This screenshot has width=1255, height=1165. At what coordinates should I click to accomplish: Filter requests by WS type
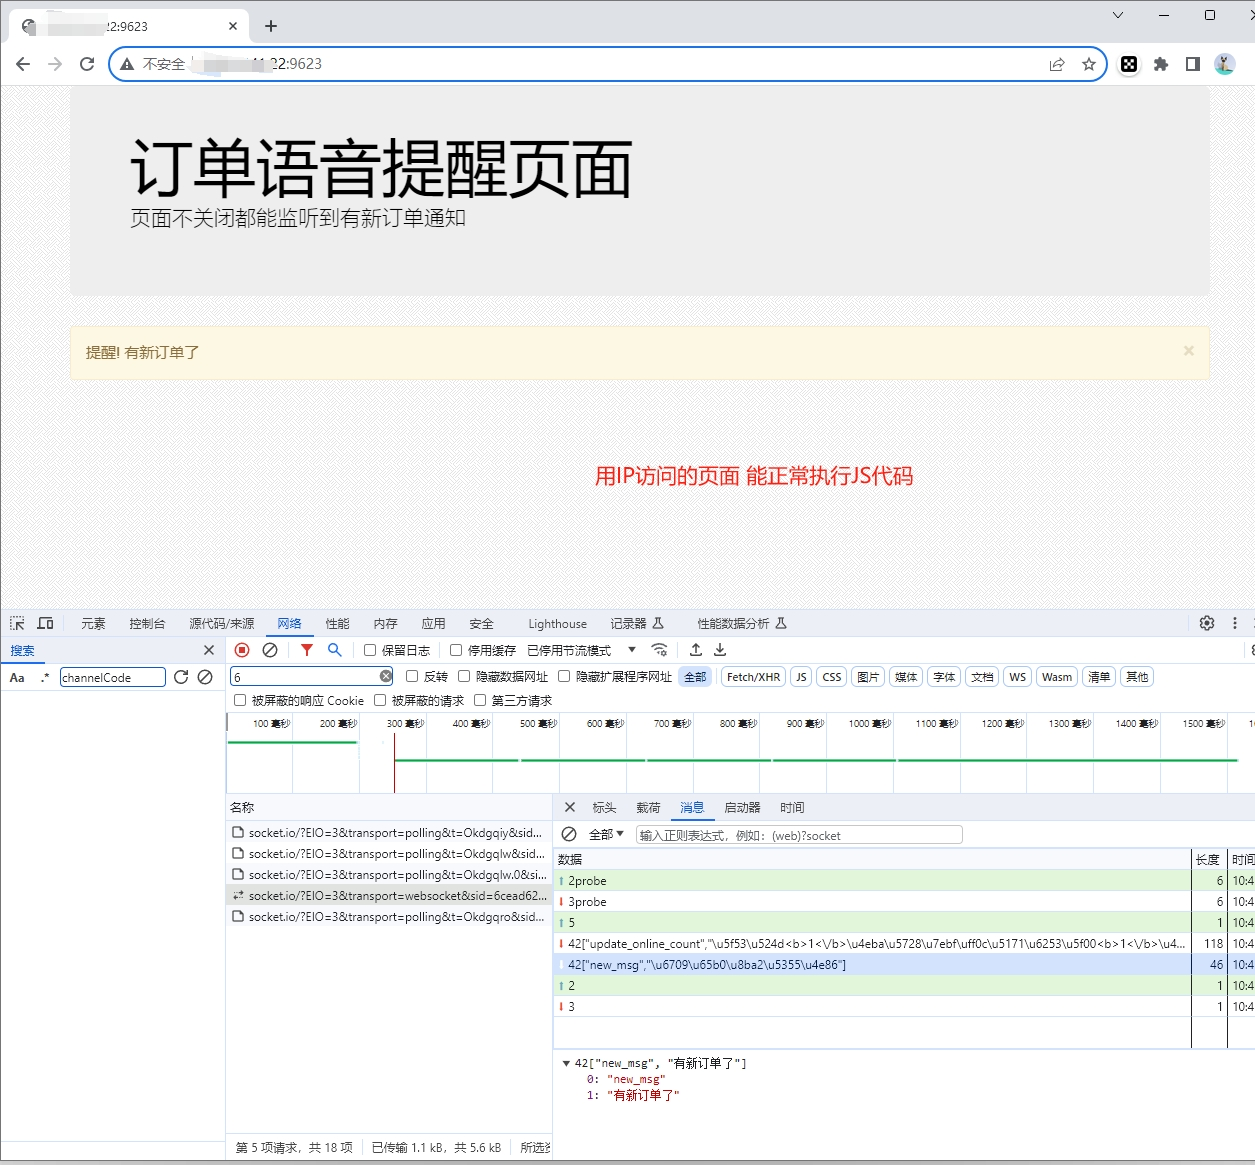[1017, 677]
